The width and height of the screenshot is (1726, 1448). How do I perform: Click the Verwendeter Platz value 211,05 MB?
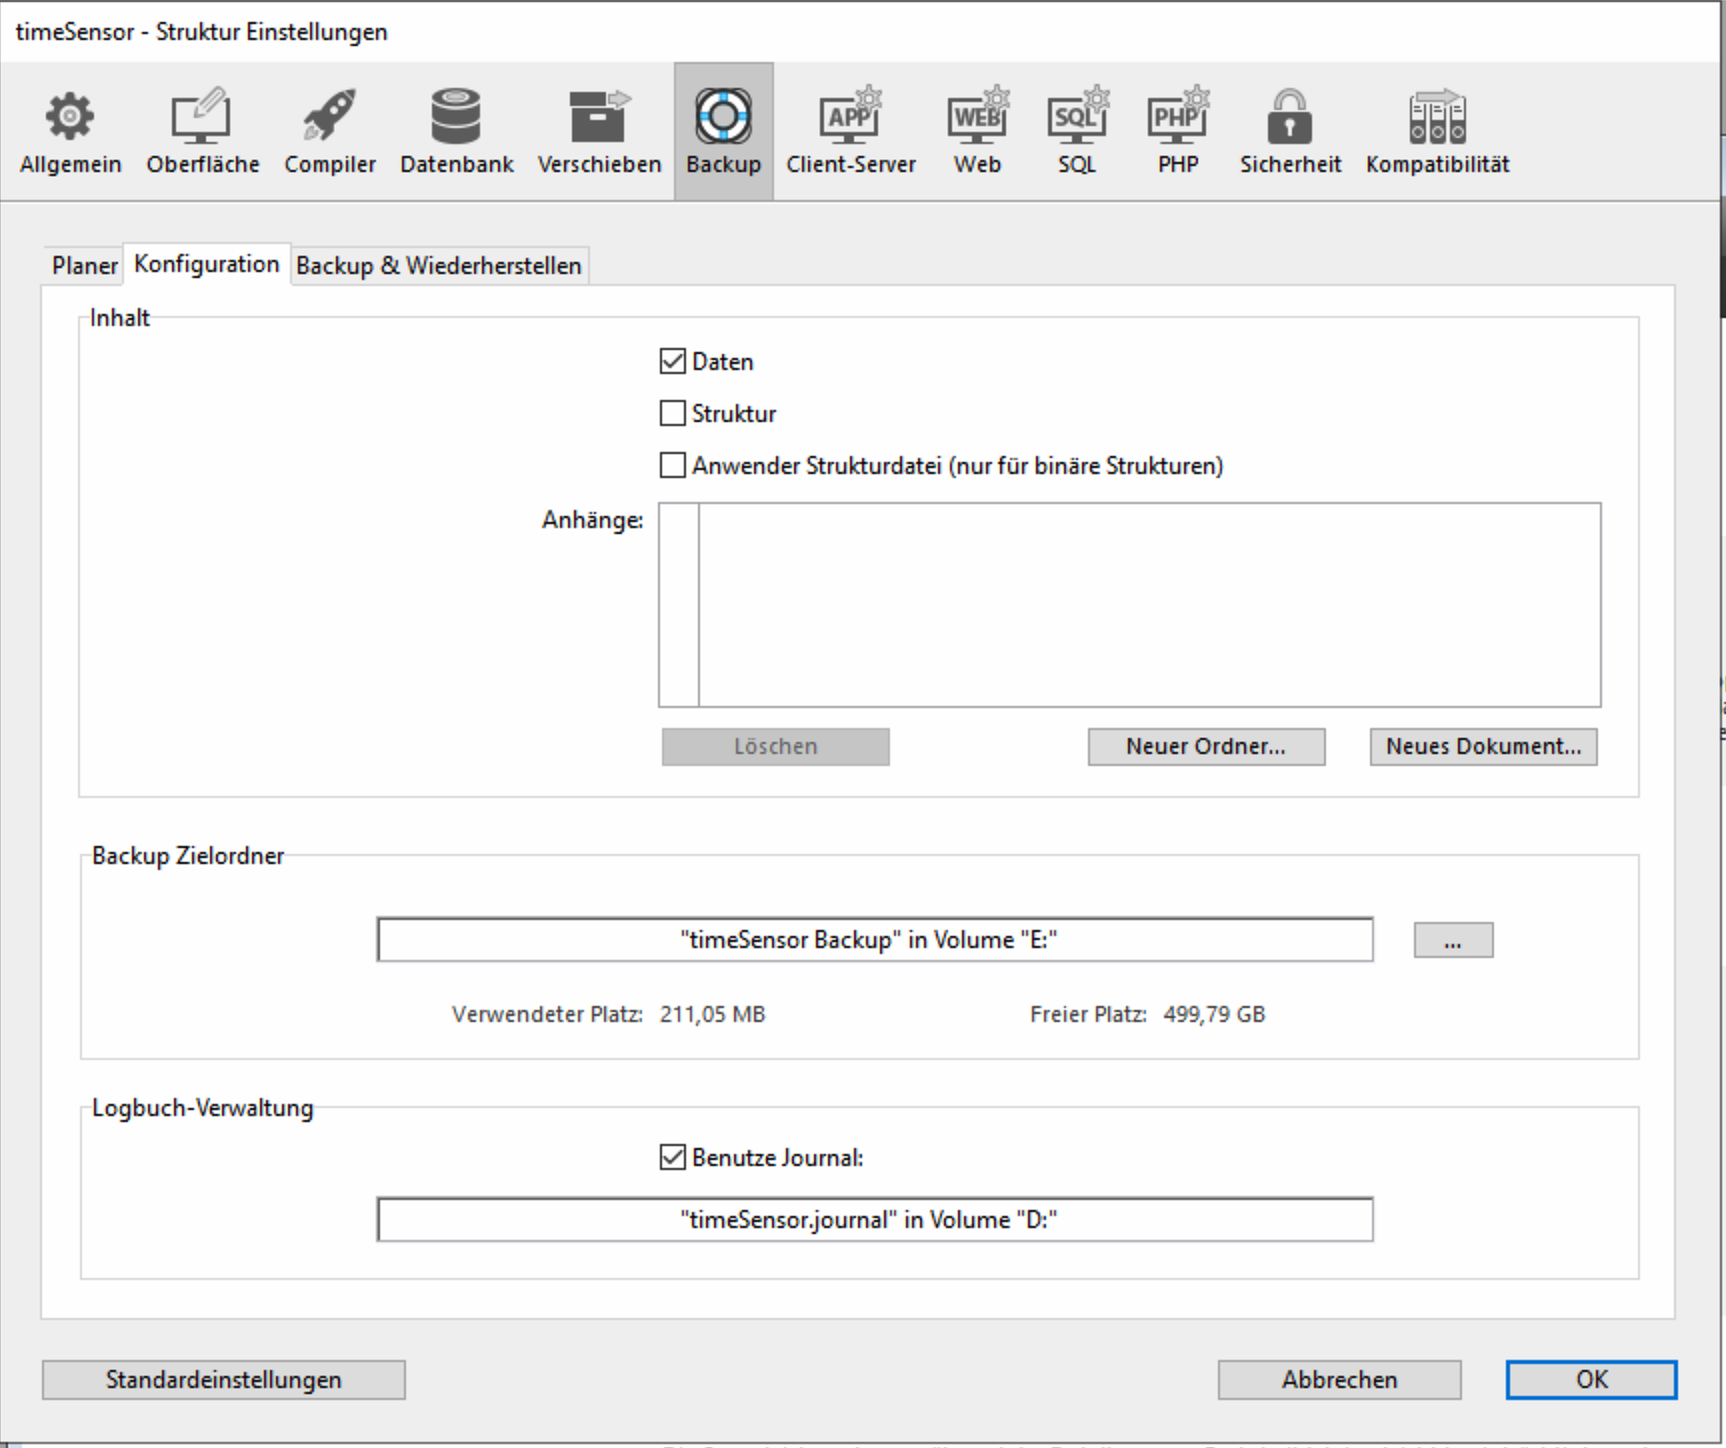712,1014
